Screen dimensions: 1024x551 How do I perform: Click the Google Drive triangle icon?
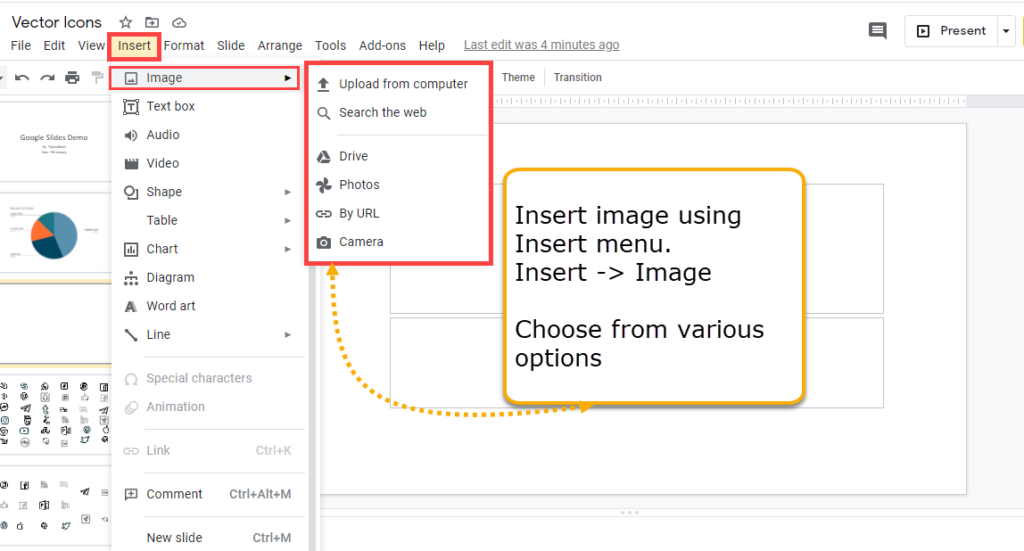click(x=323, y=157)
